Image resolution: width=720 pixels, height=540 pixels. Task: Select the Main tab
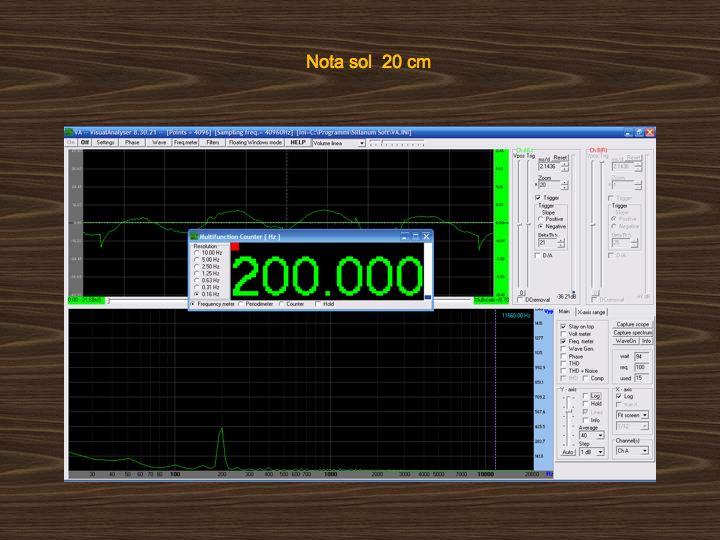[x=564, y=313]
